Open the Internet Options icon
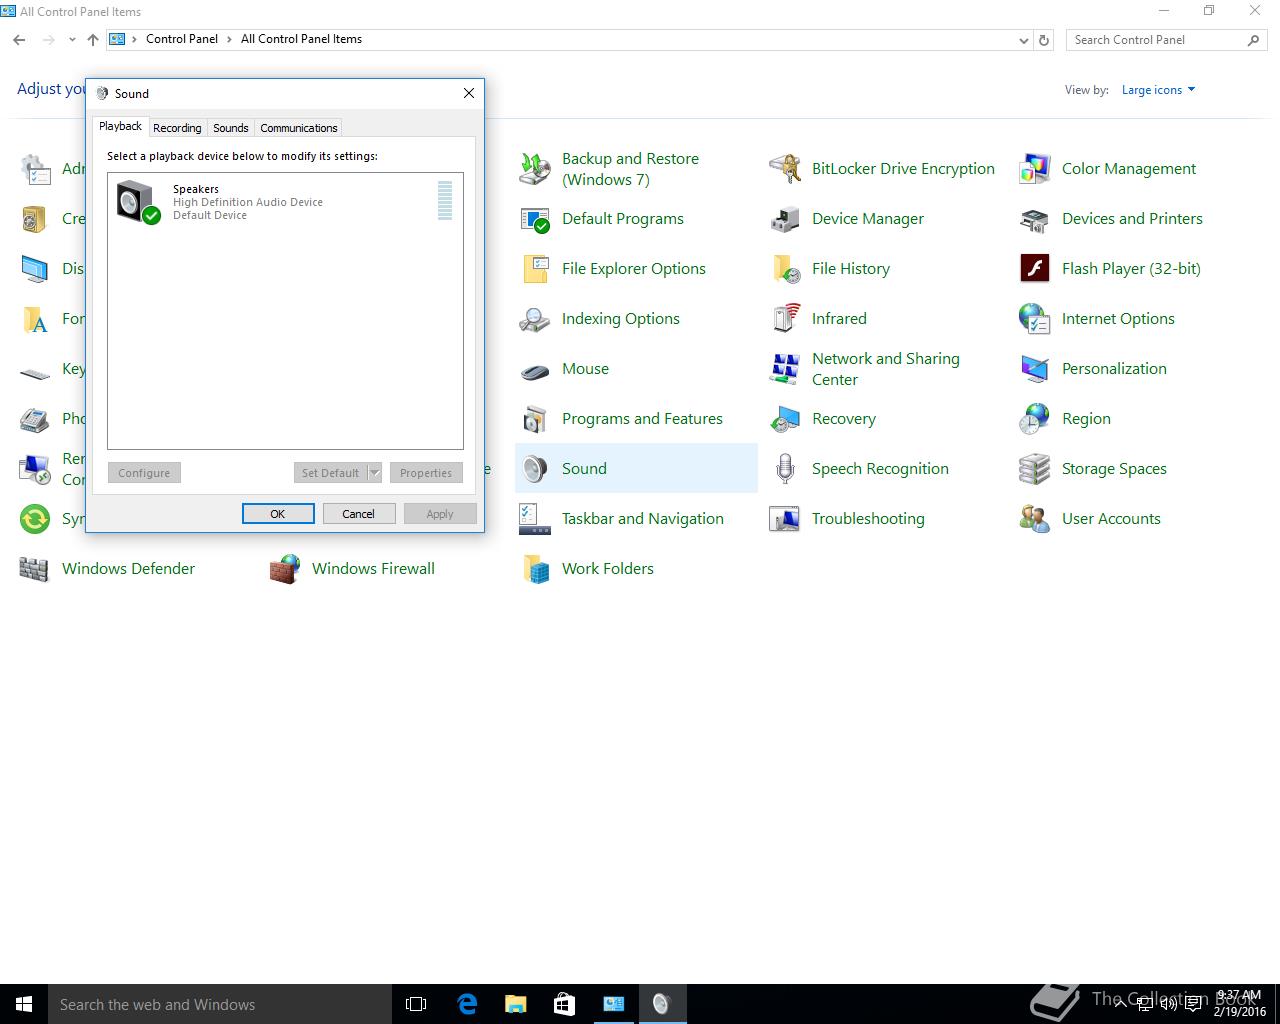 [x=1035, y=319]
